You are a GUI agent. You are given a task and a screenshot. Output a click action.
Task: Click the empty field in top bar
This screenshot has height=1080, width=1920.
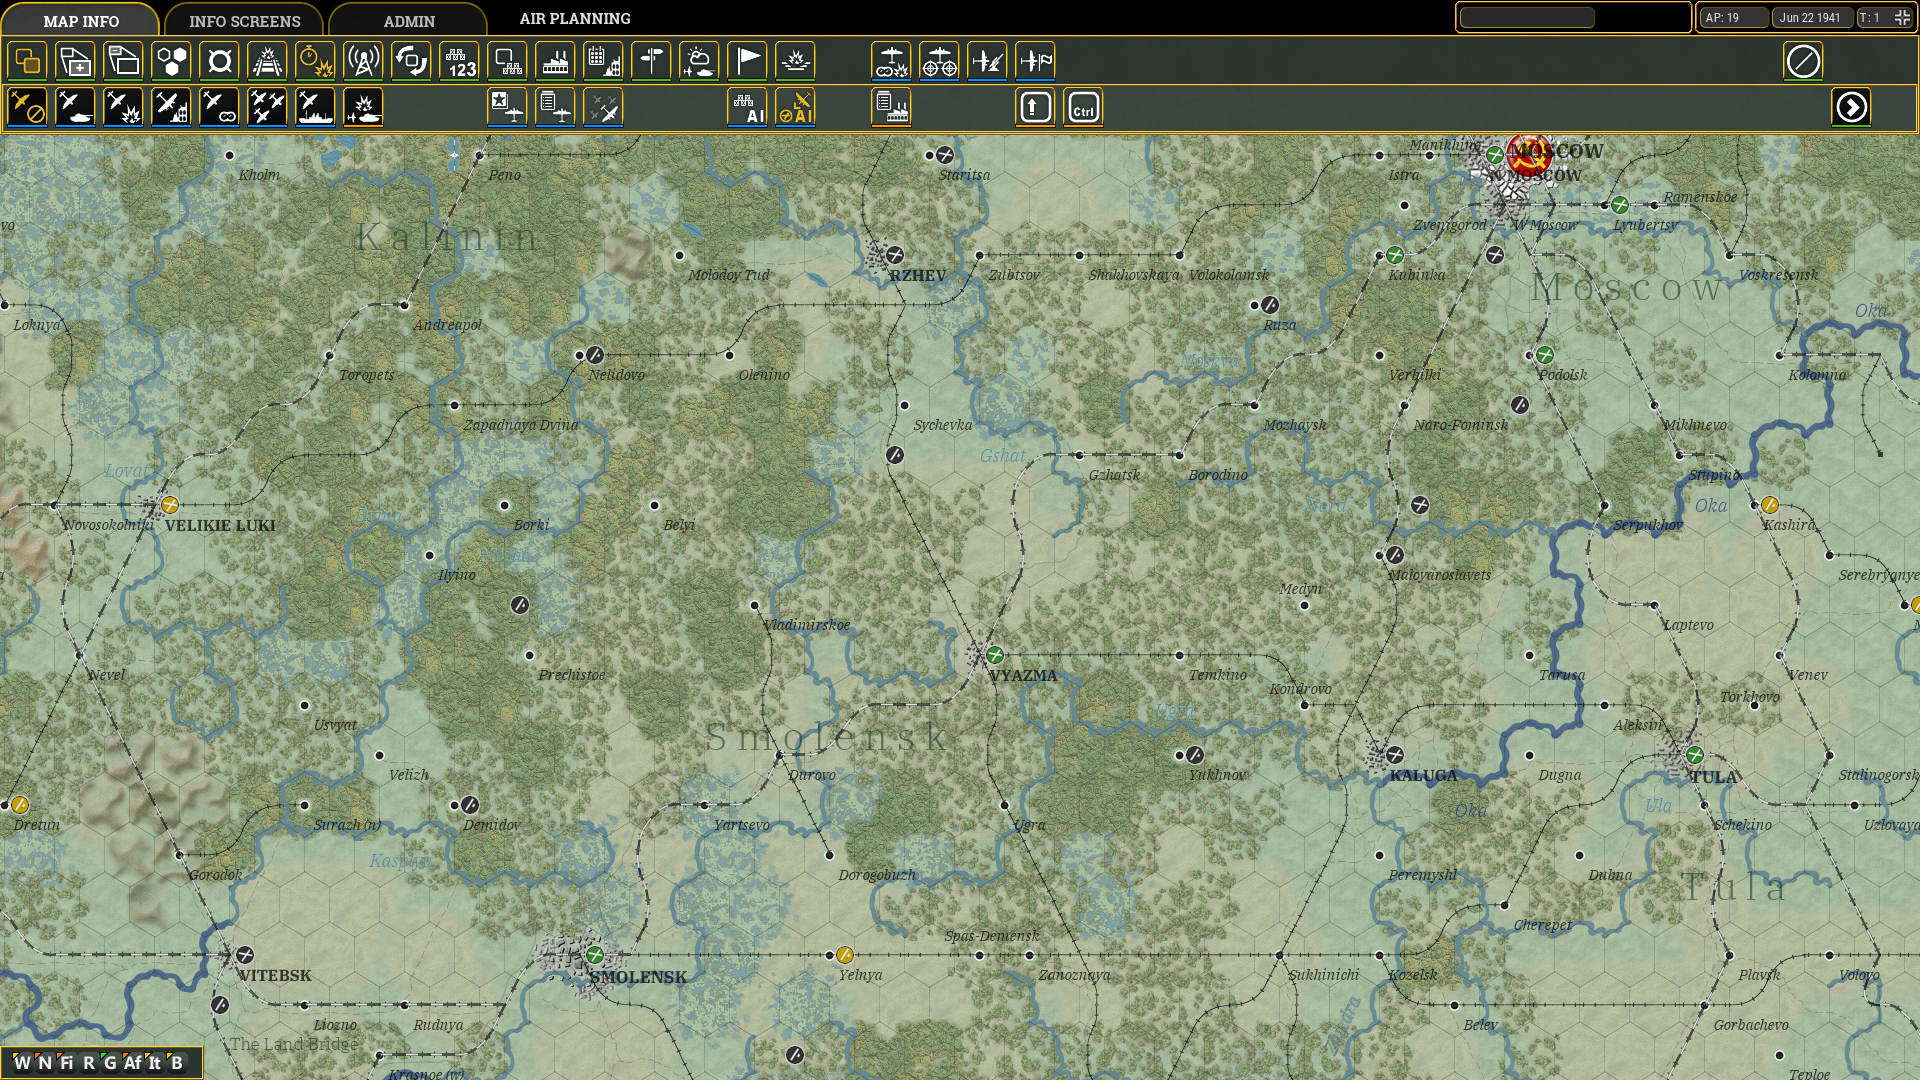1527,17
